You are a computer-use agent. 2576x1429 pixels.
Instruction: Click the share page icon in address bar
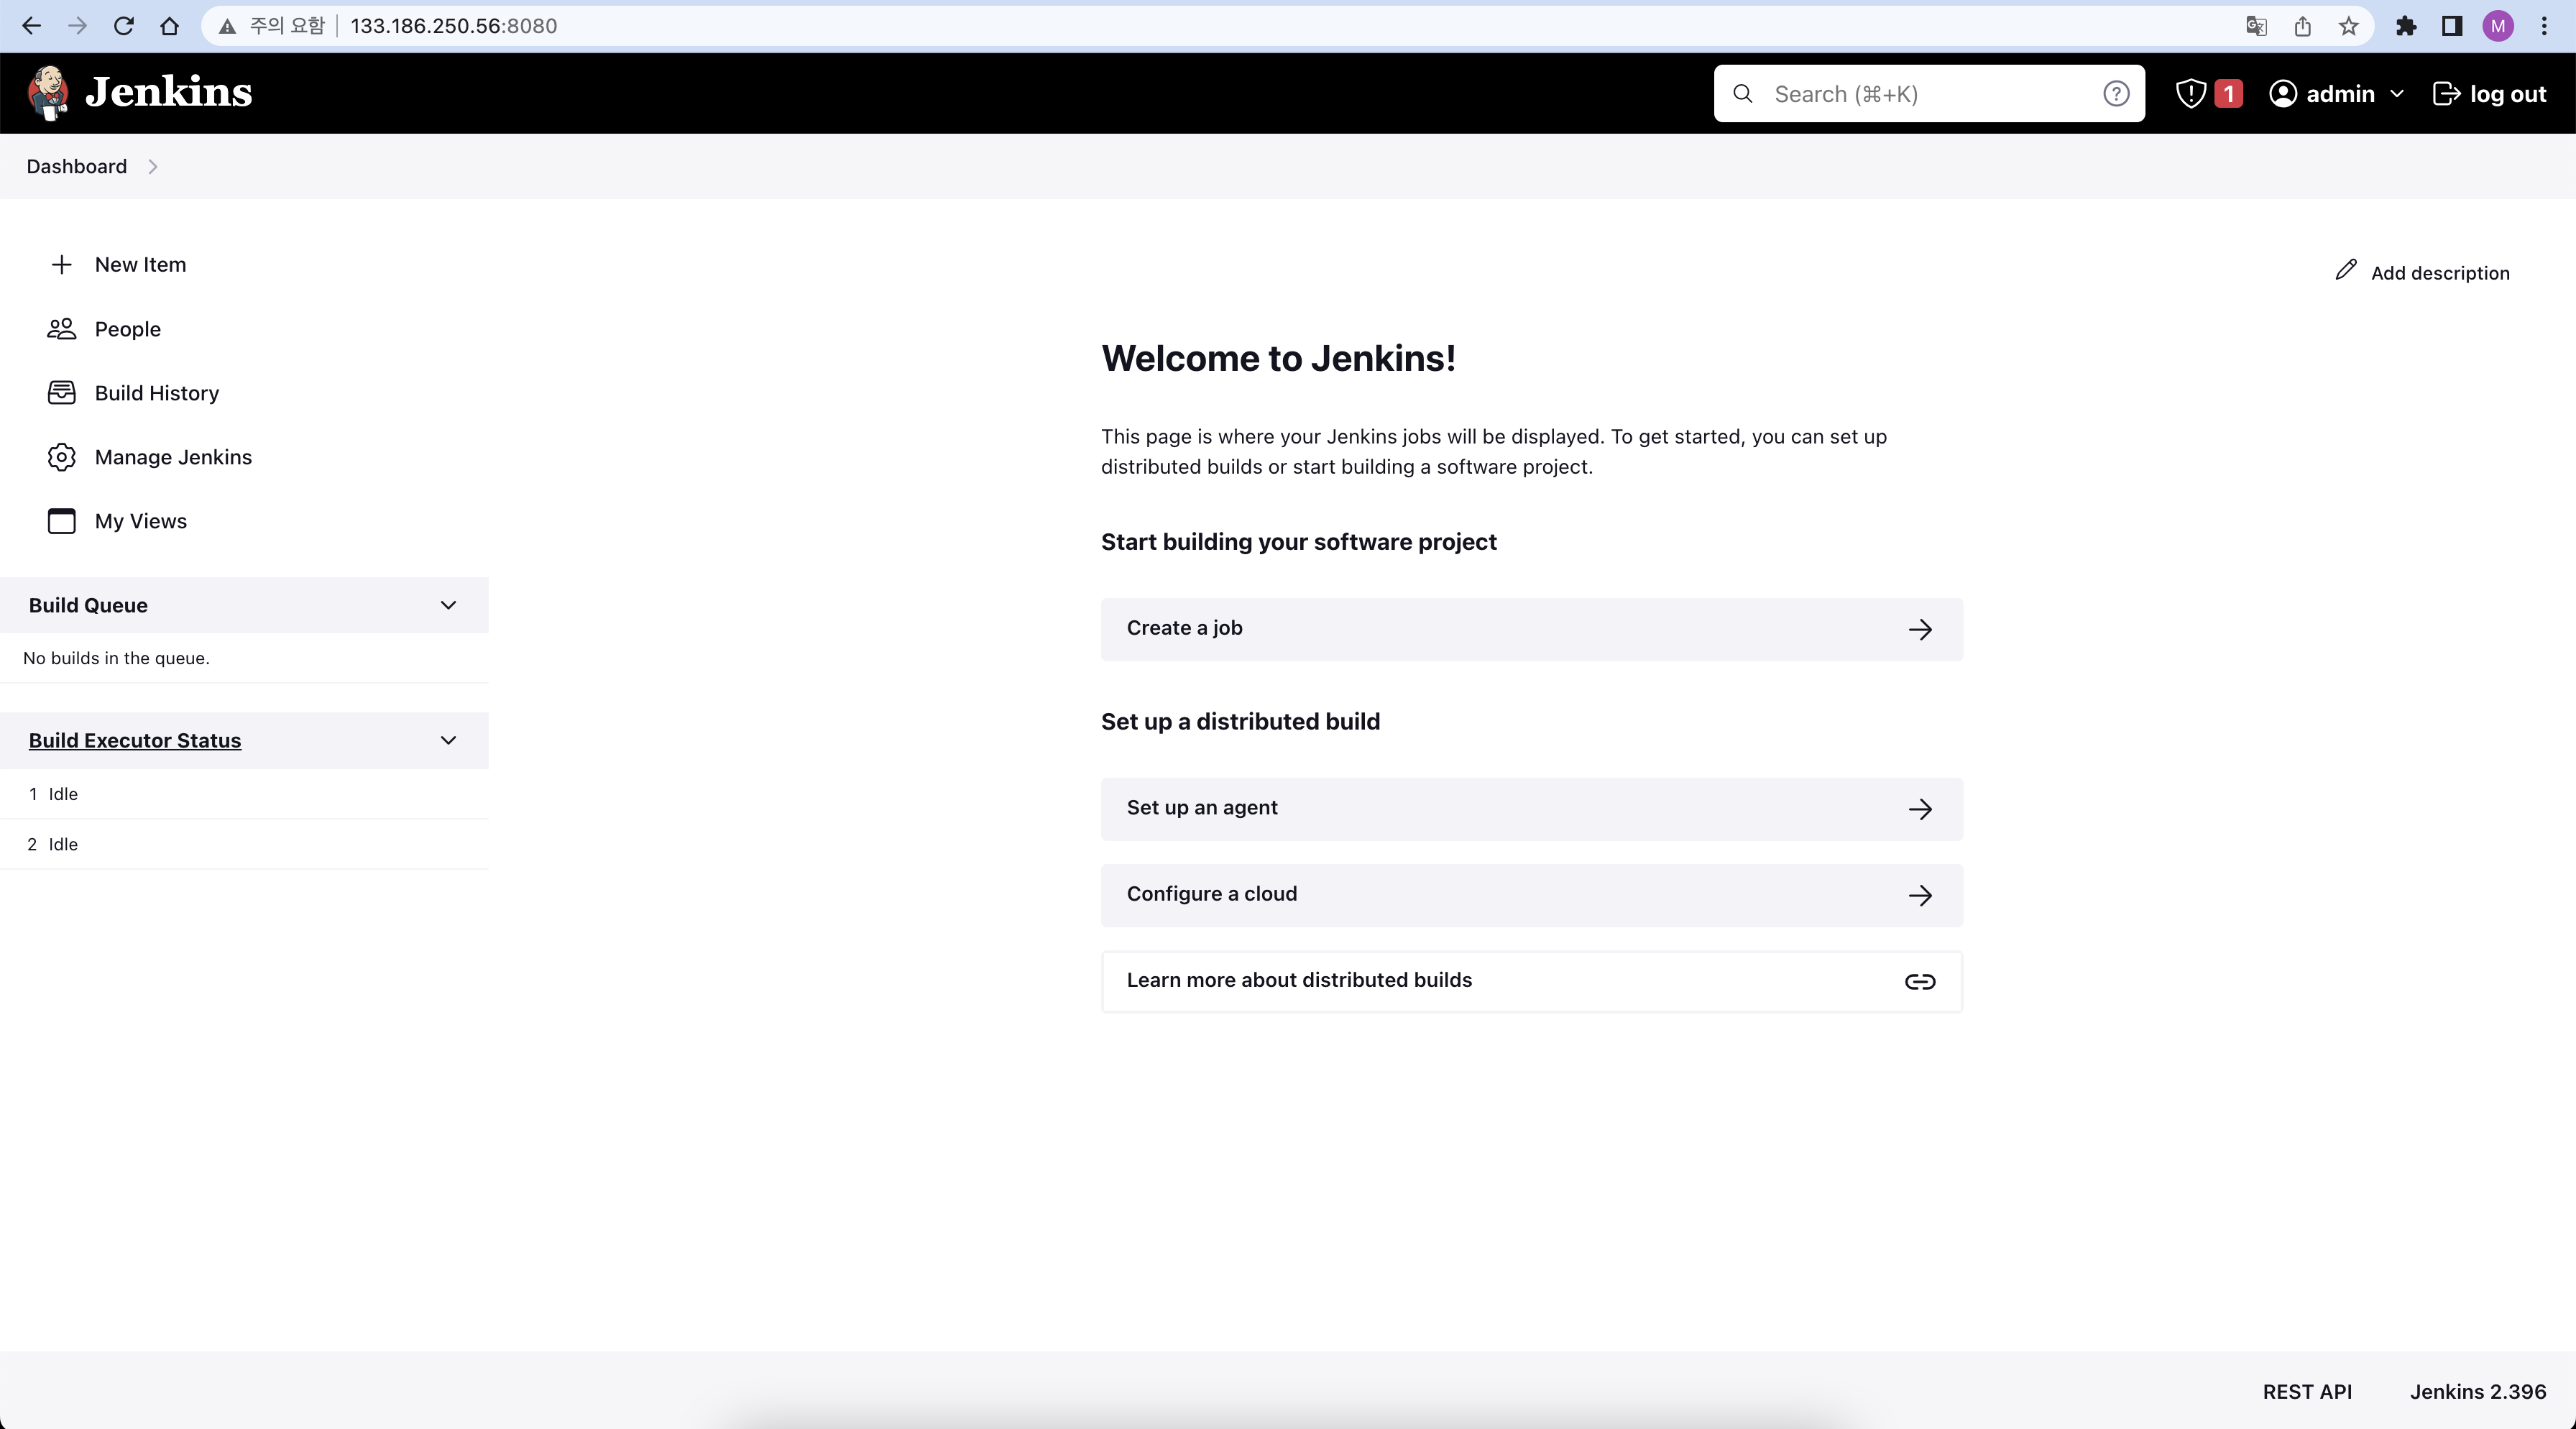2302,26
